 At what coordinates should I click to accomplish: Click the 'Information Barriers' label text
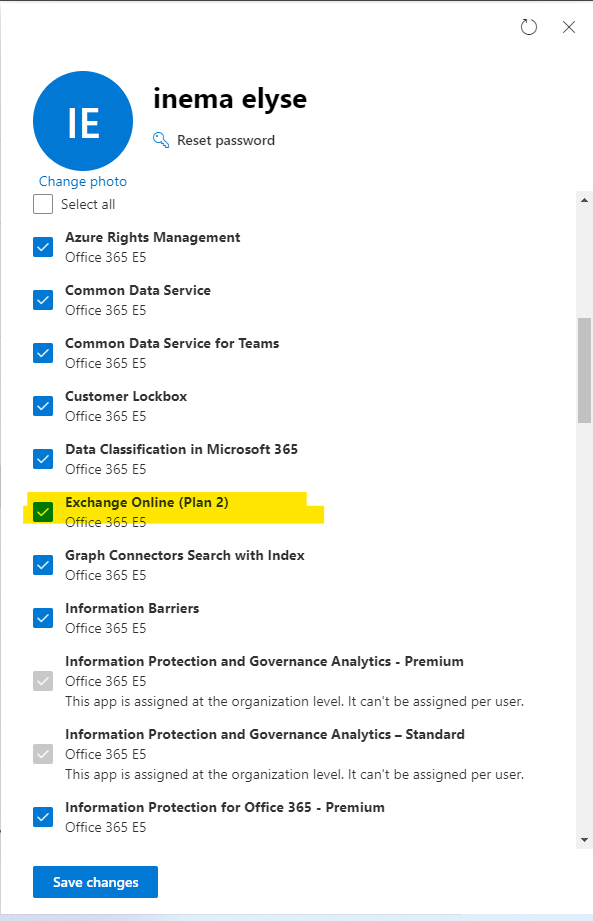(x=132, y=609)
